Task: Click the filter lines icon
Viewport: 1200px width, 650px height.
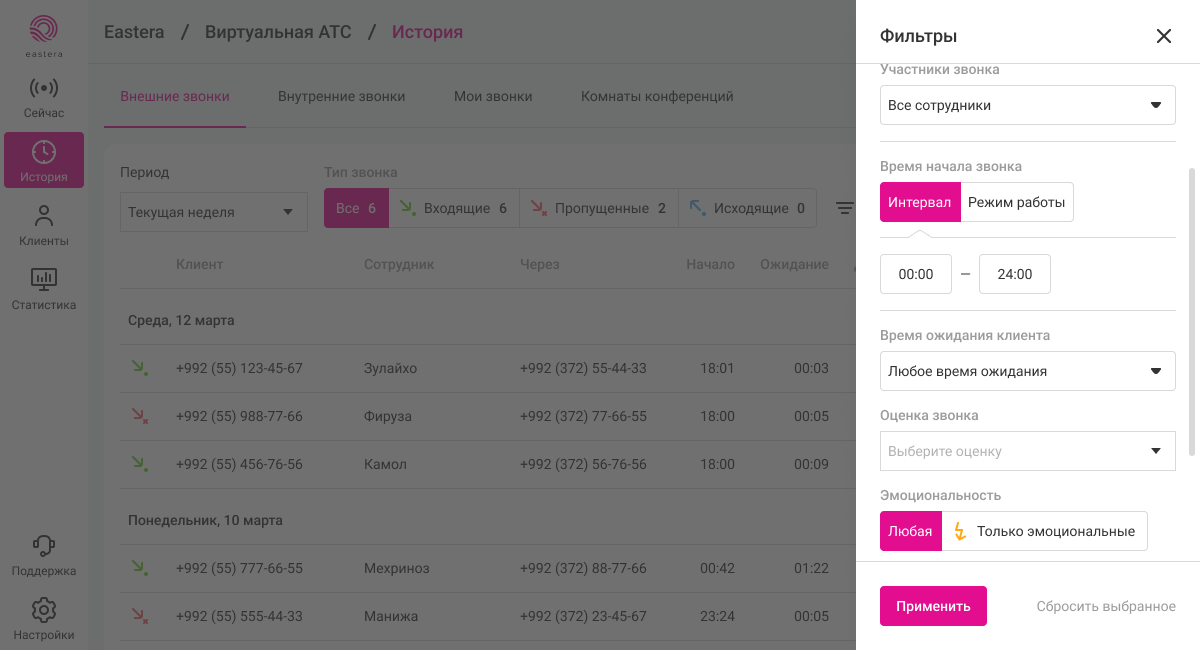Action: [845, 209]
